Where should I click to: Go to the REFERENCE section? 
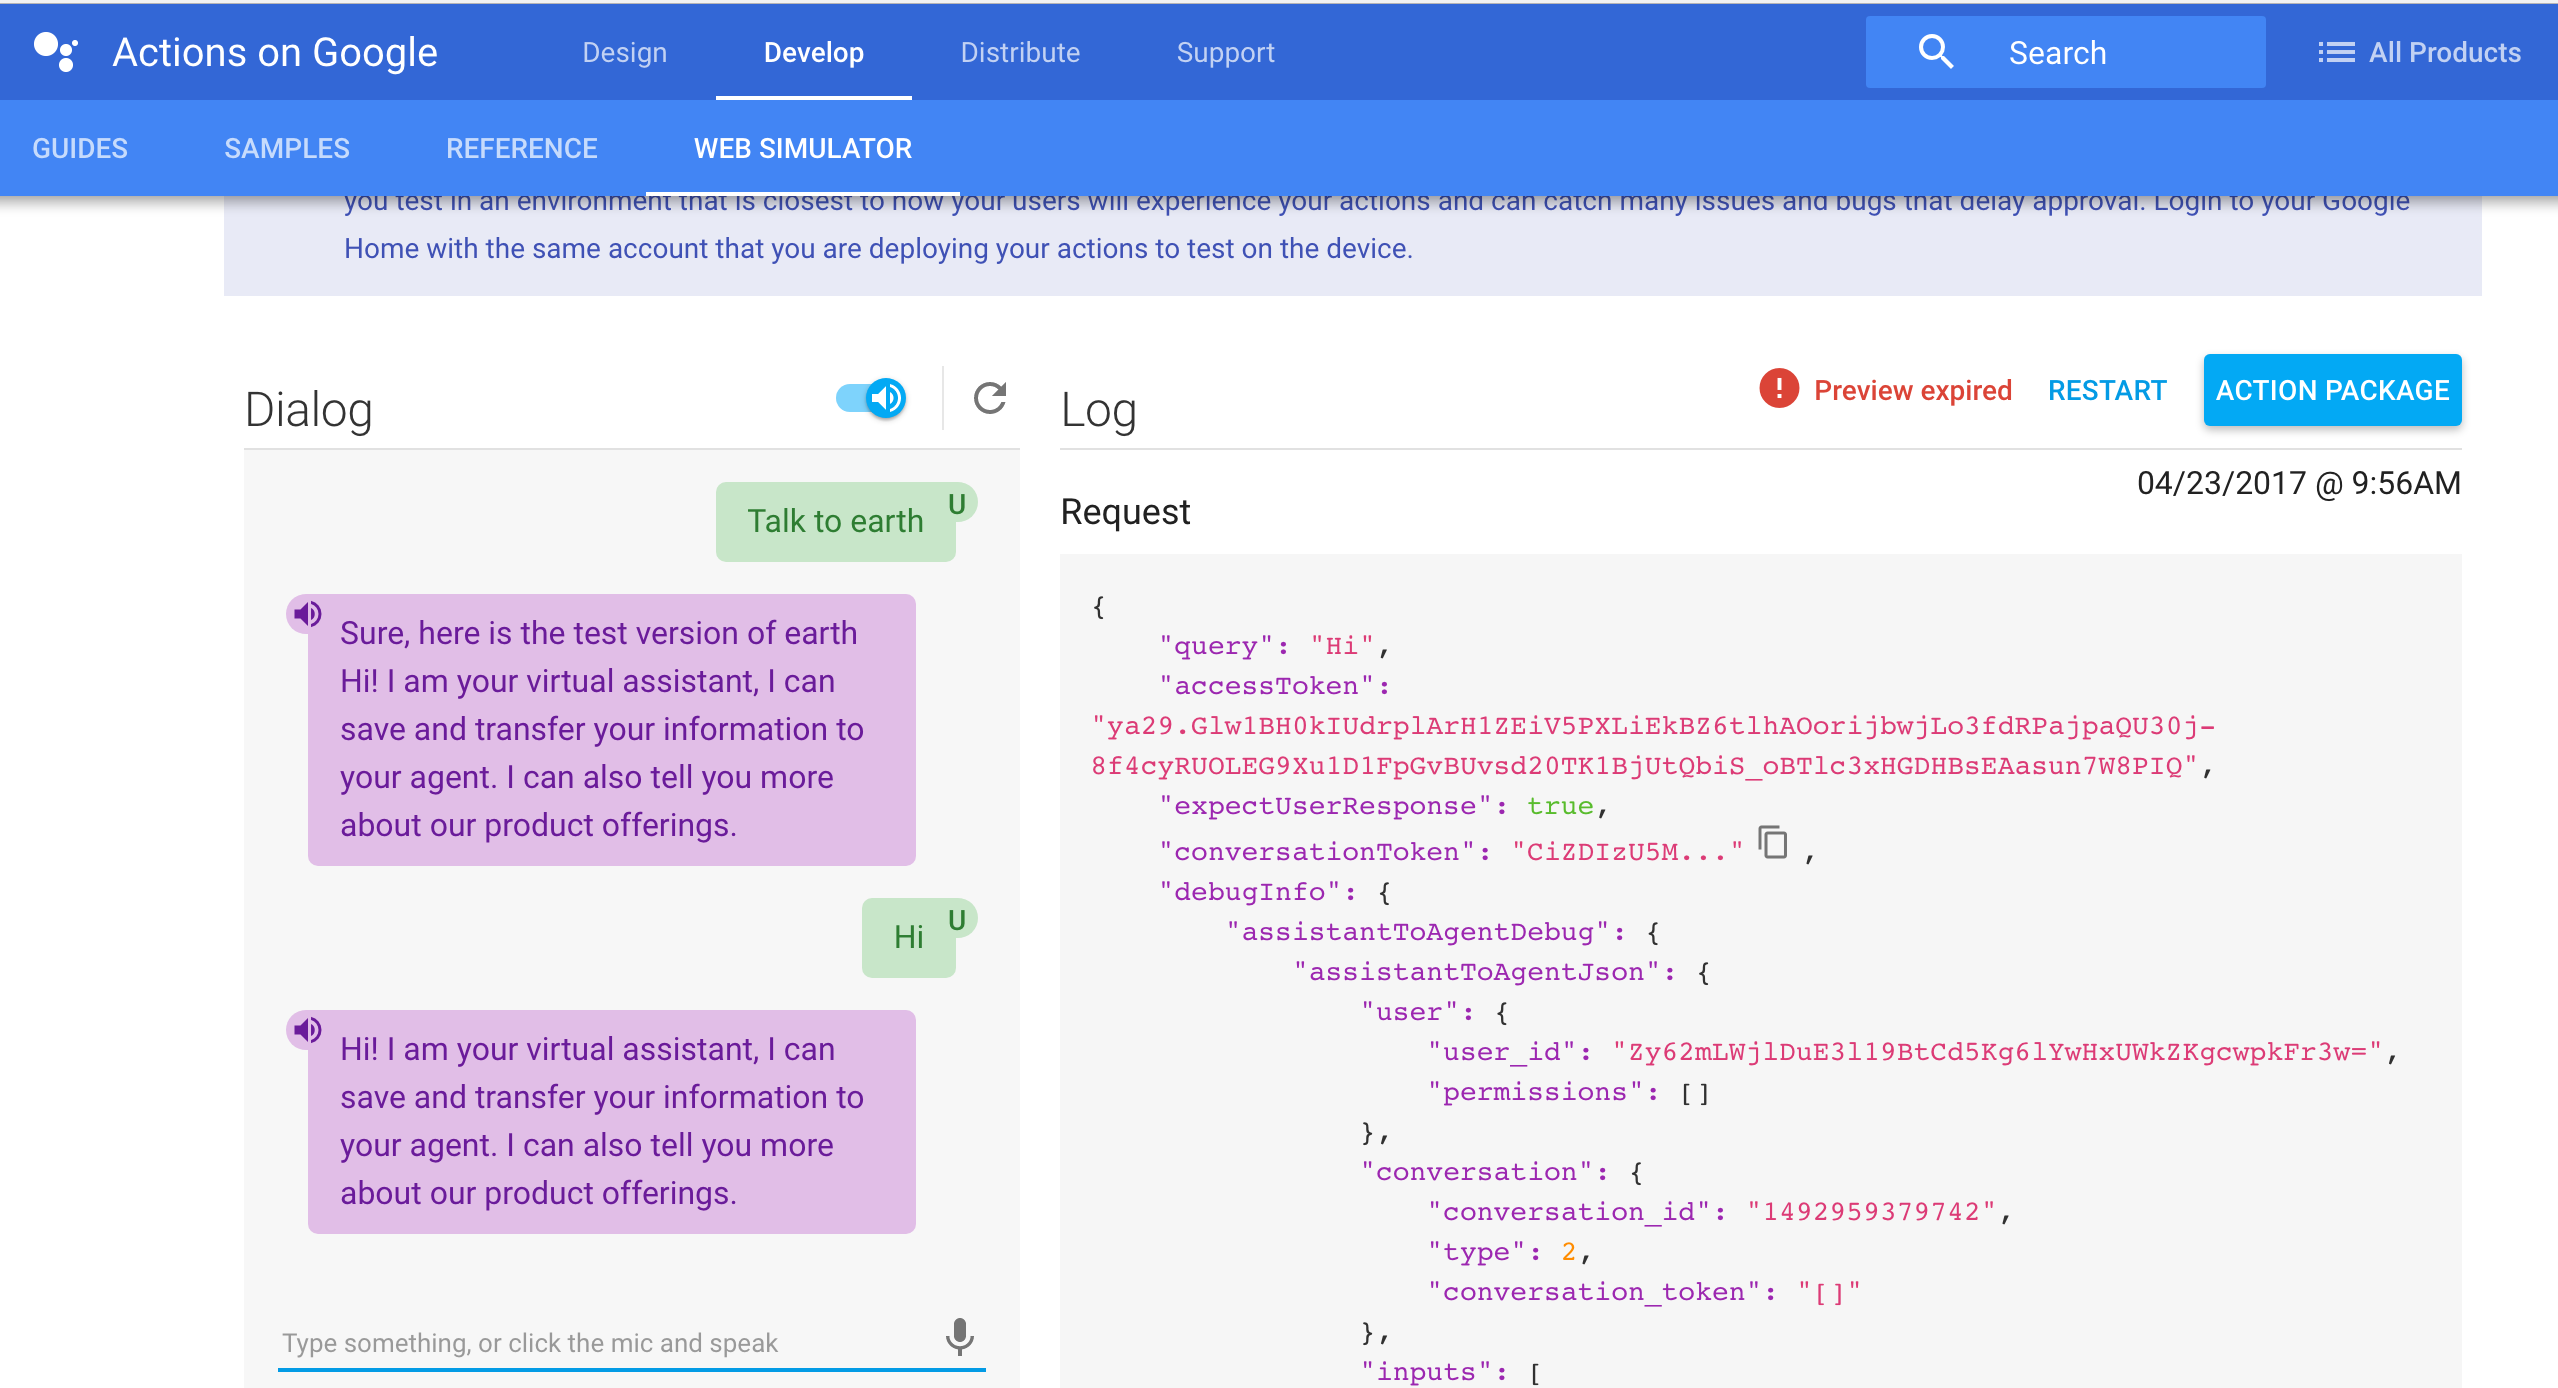pyautogui.click(x=521, y=148)
